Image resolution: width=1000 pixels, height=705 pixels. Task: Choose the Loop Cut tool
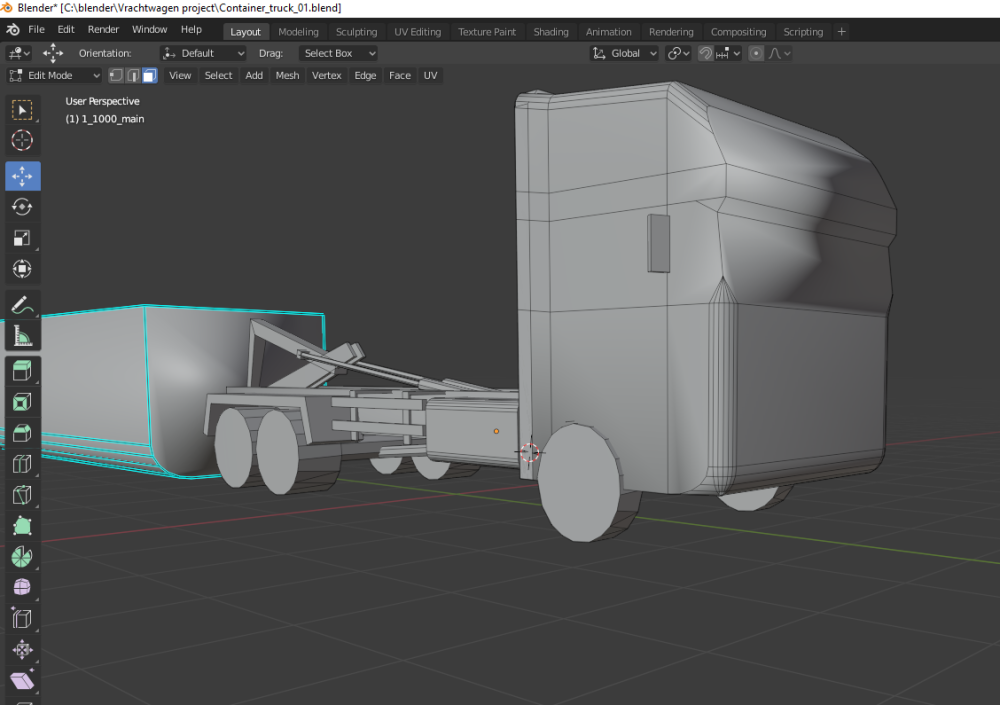(22, 464)
